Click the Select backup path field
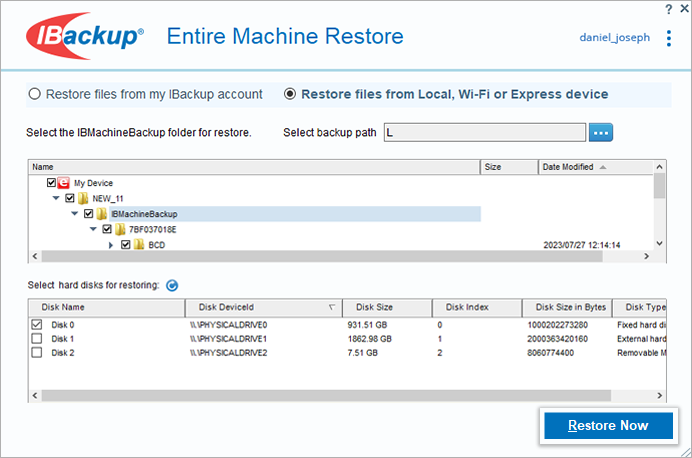Image resolution: width=692 pixels, height=458 pixels. point(485,133)
